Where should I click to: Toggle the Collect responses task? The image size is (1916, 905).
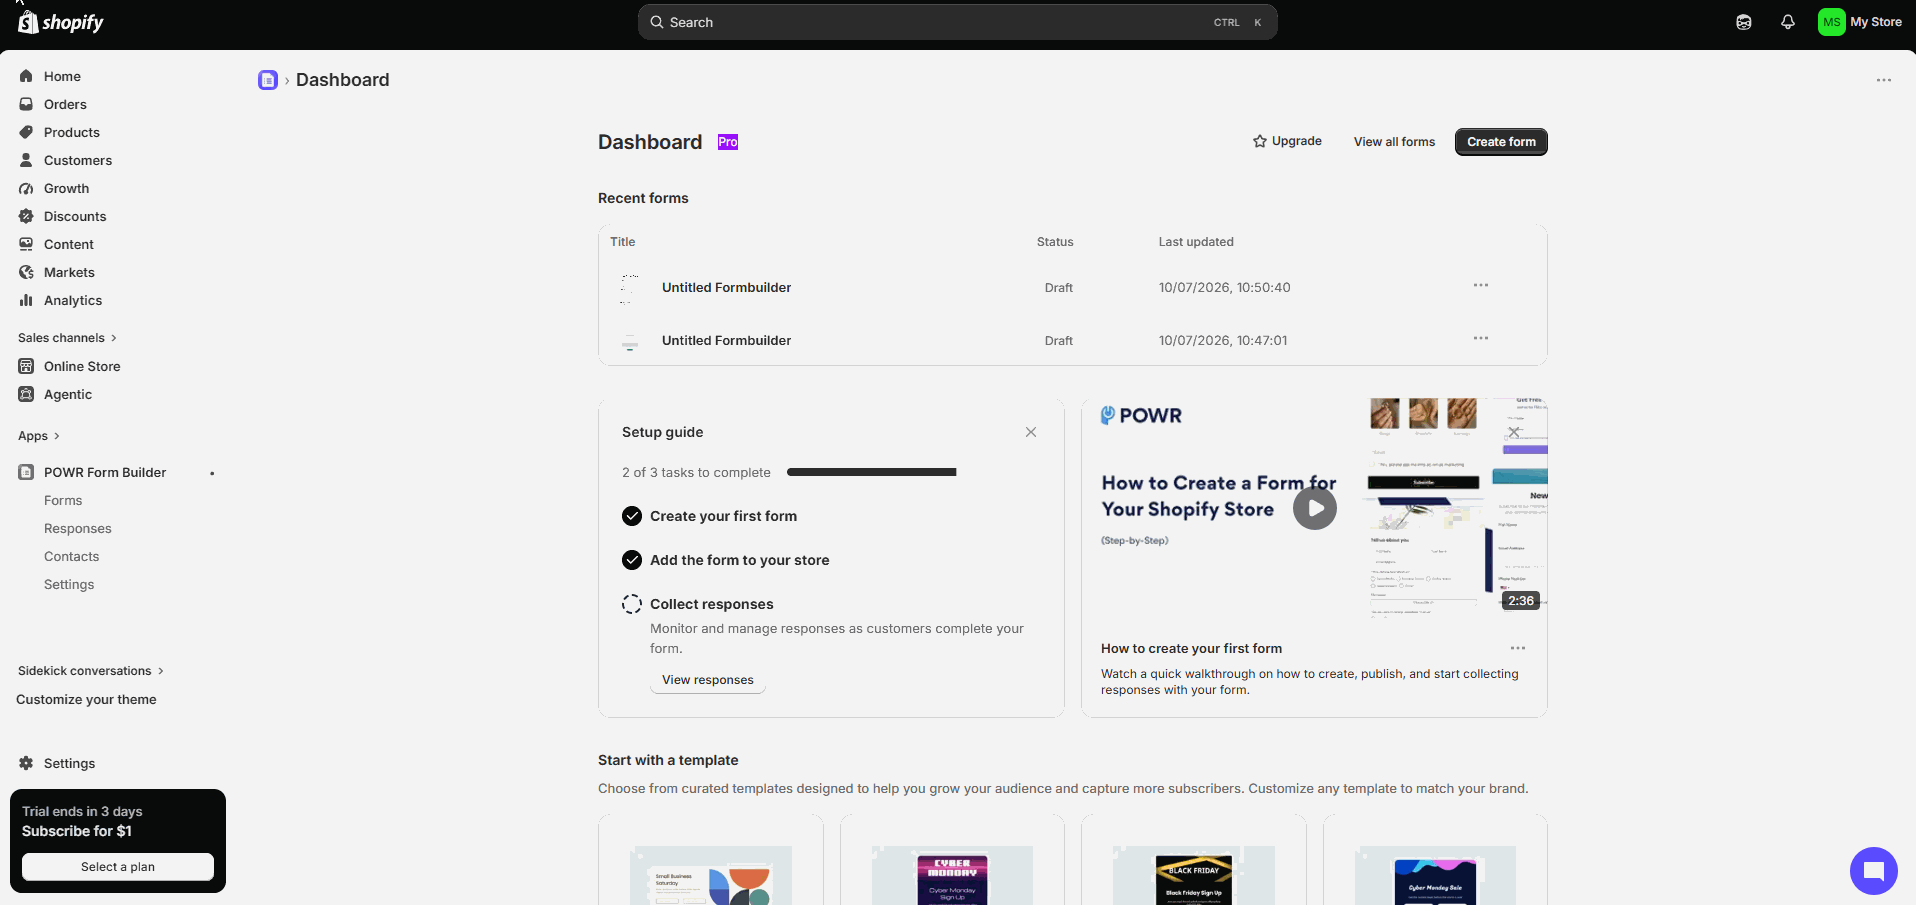point(632,604)
